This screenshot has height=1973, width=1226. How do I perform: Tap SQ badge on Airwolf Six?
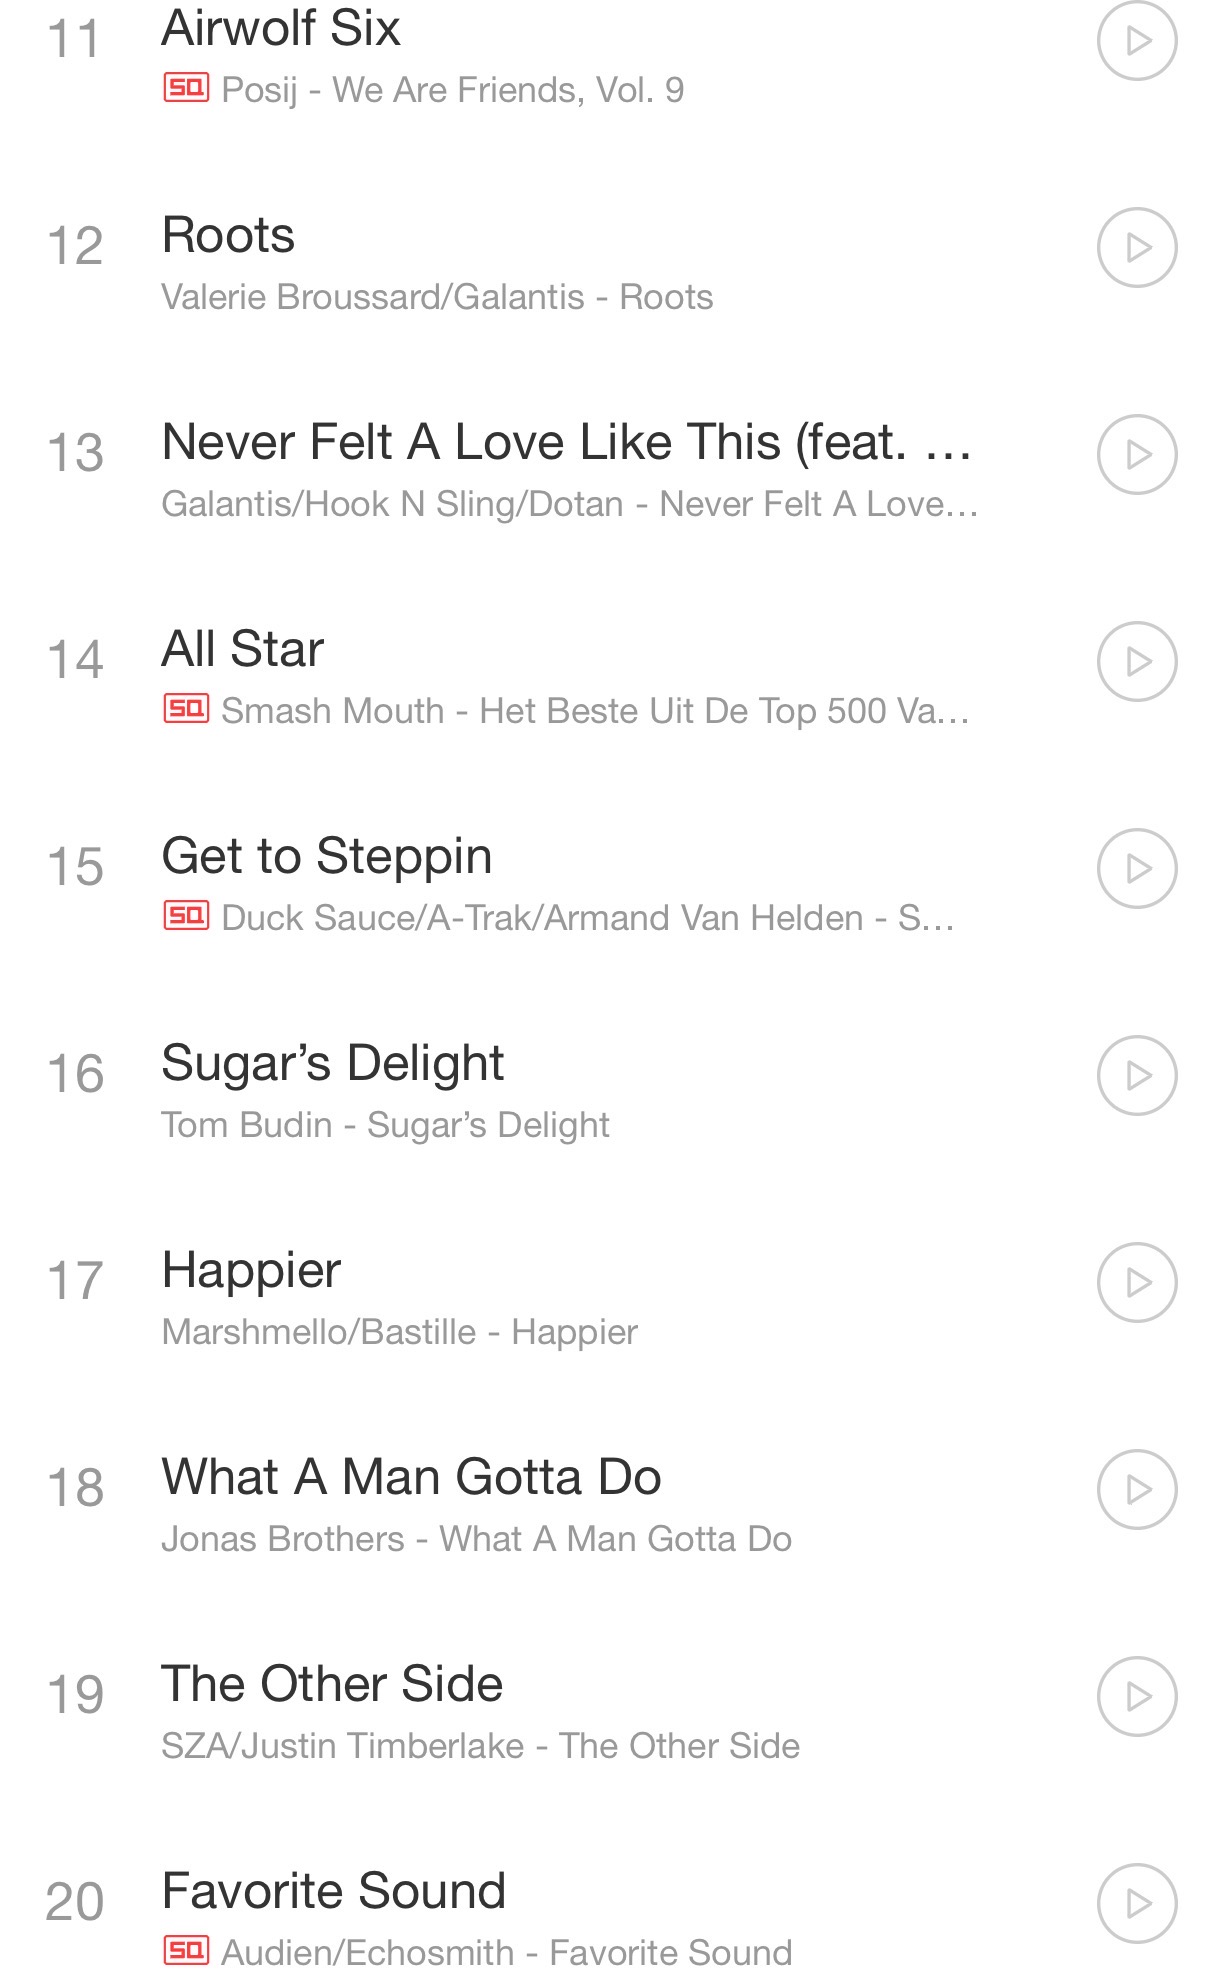coord(186,88)
